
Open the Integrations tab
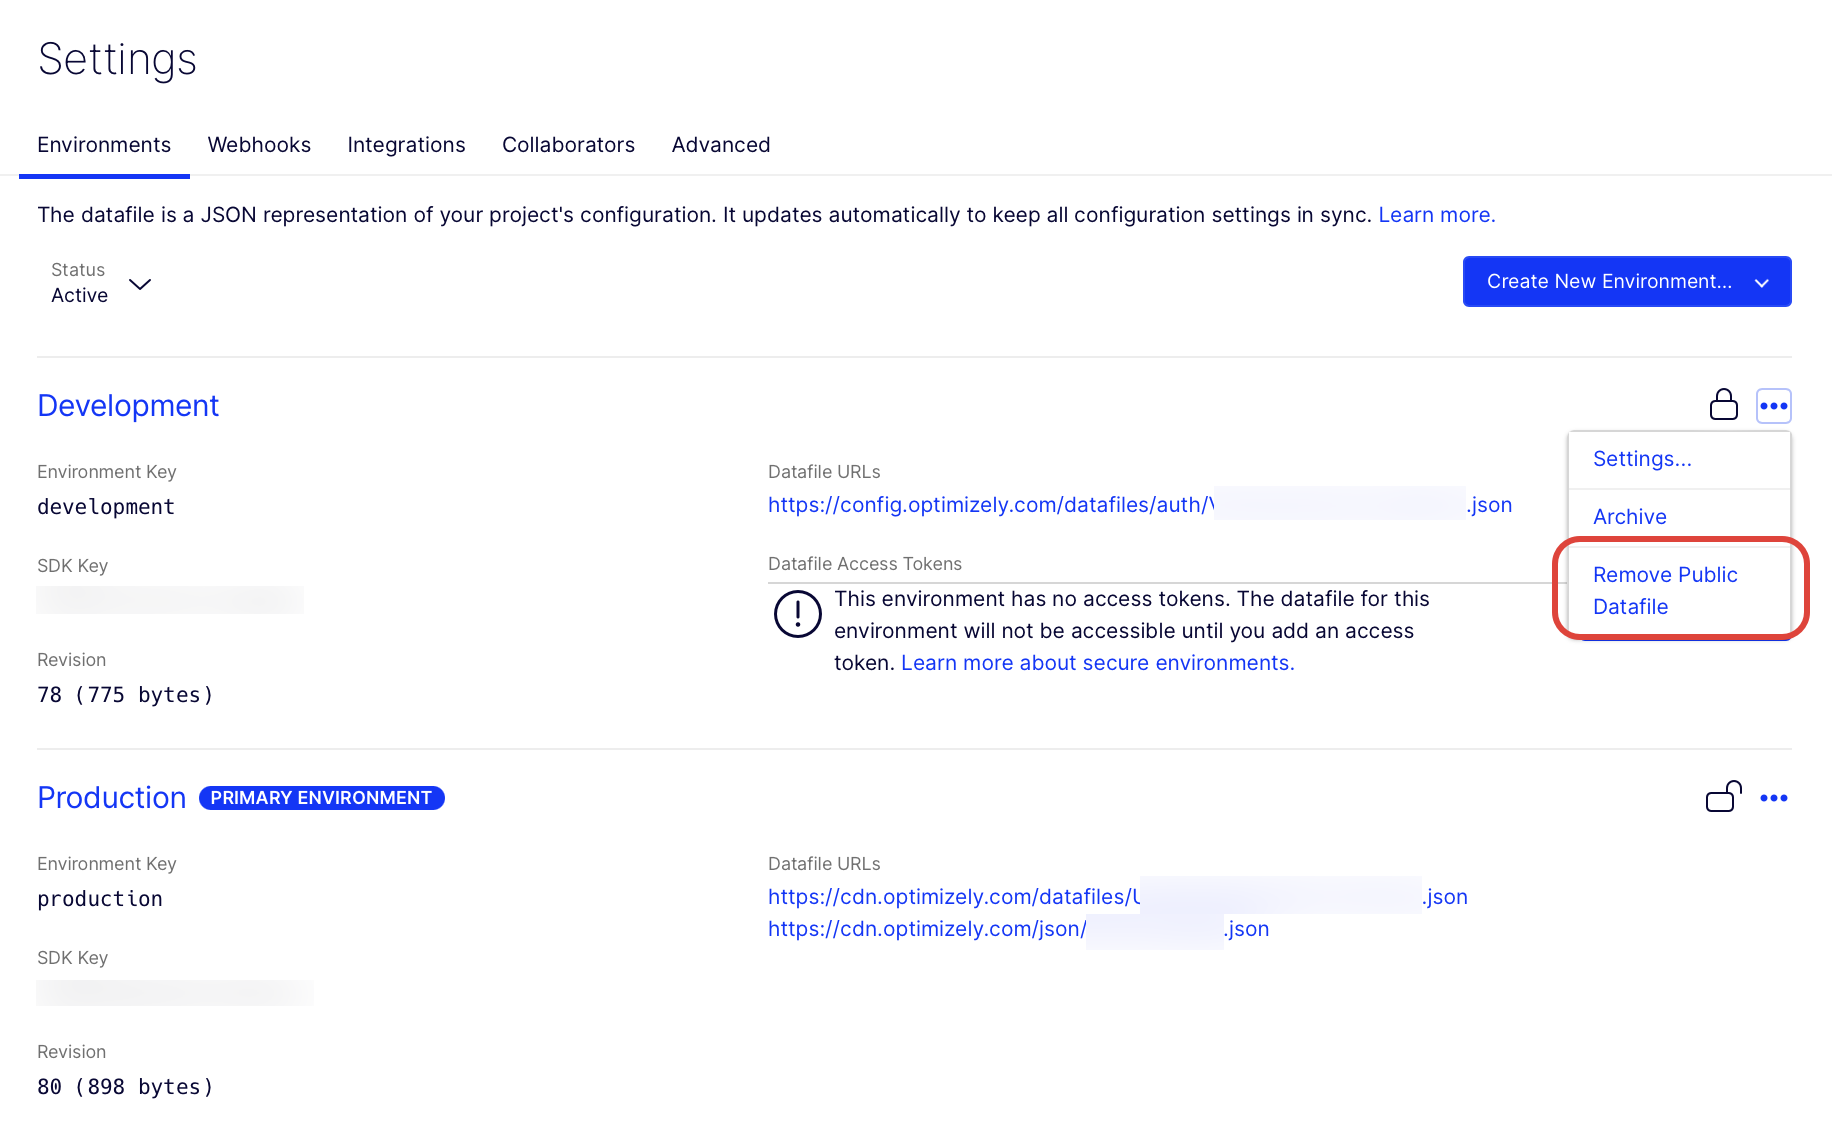tap(406, 145)
